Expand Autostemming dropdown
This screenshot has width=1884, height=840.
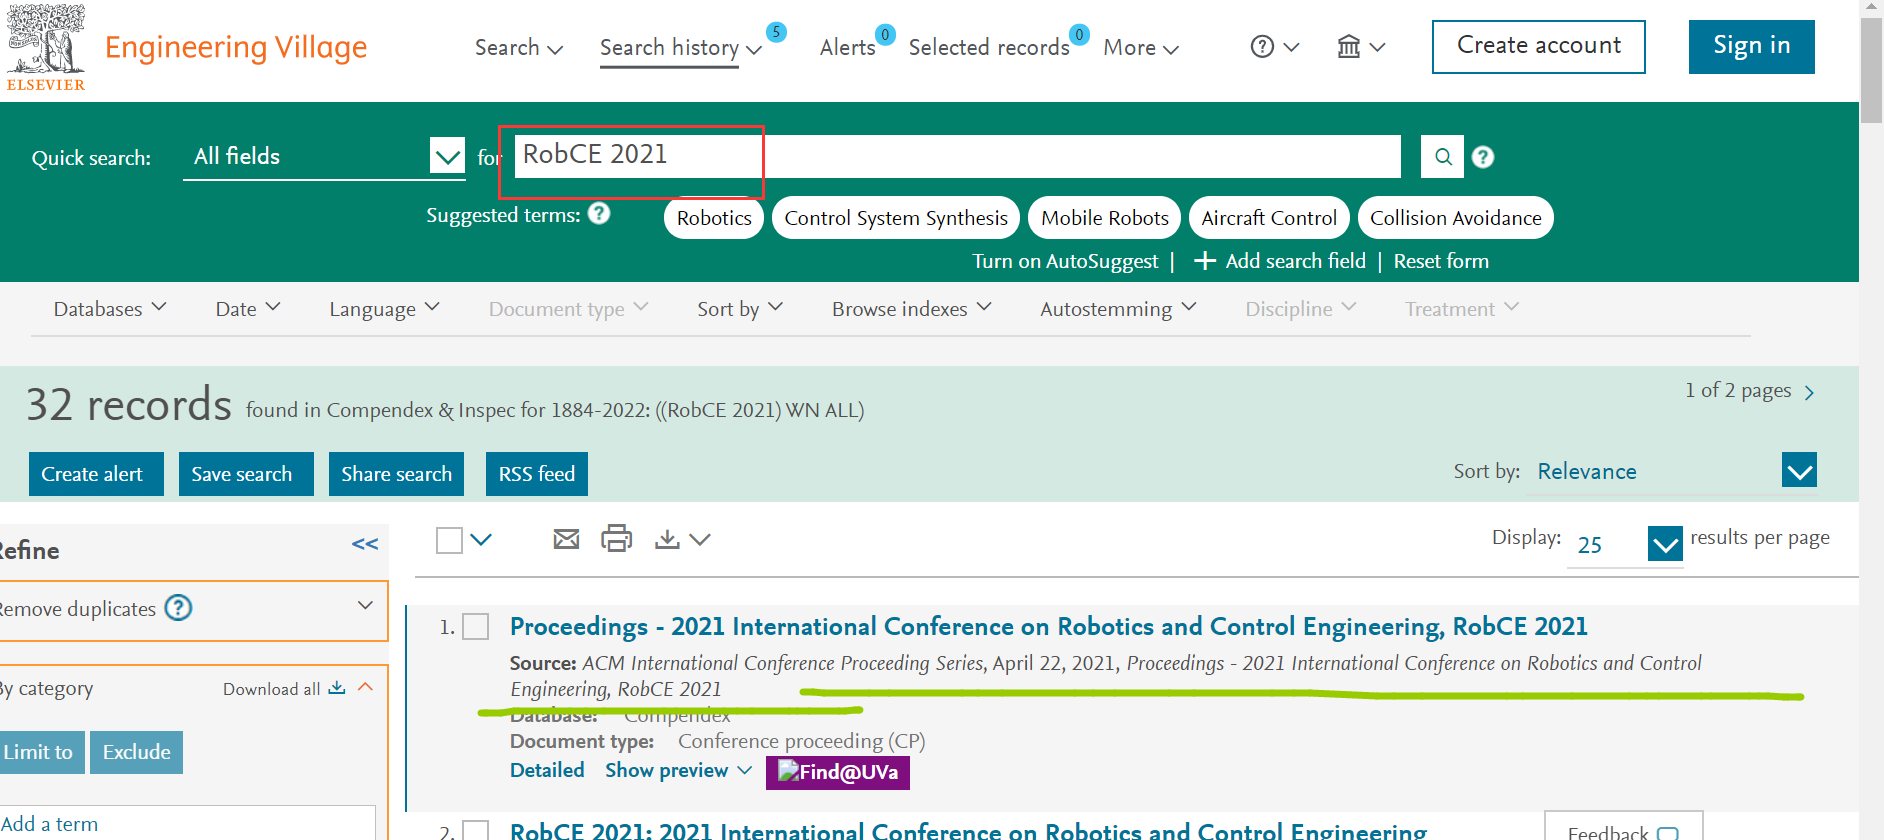tap(1118, 309)
